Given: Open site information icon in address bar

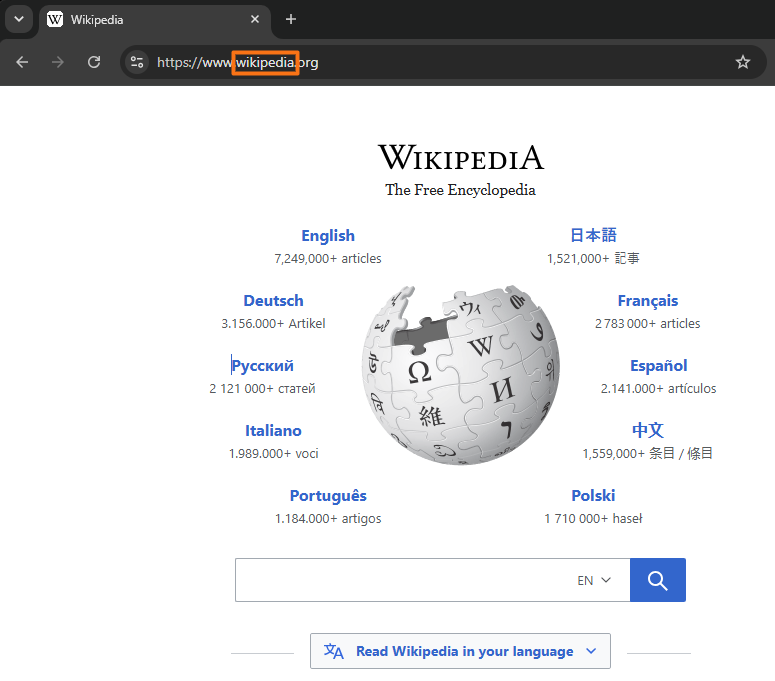Looking at the screenshot, I should click(137, 62).
